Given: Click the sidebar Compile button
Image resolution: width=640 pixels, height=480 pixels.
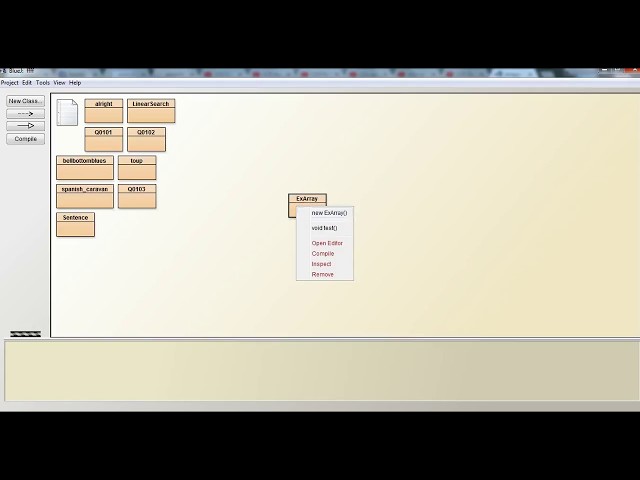Looking at the screenshot, I should tap(26, 139).
